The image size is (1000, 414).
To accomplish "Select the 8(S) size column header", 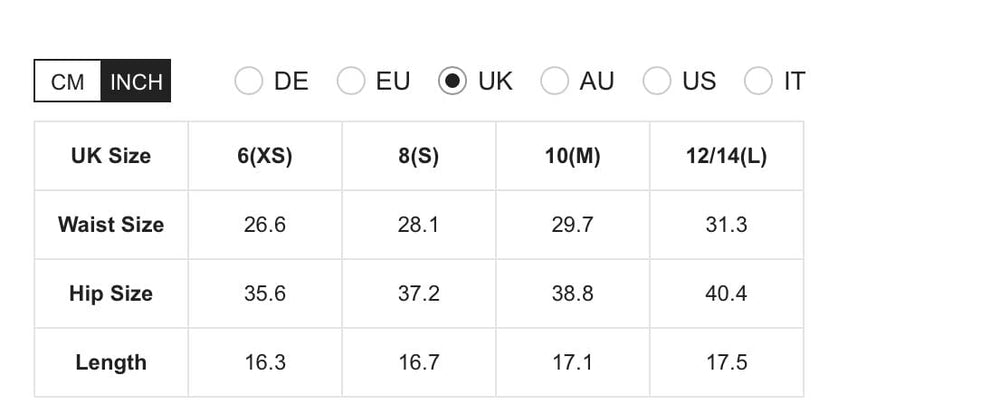I will tap(418, 156).
